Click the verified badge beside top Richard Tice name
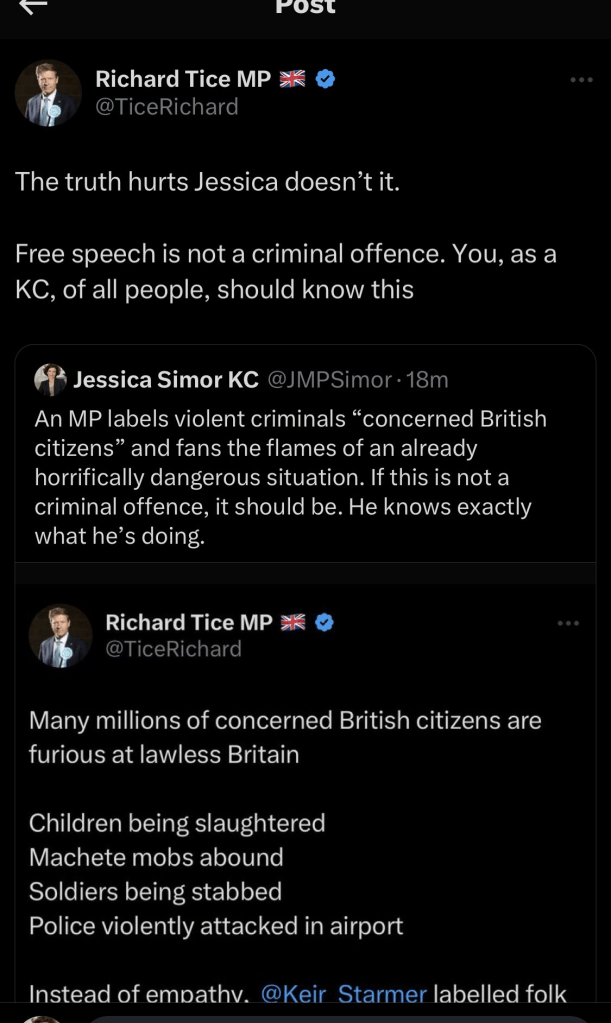 [325, 79]
